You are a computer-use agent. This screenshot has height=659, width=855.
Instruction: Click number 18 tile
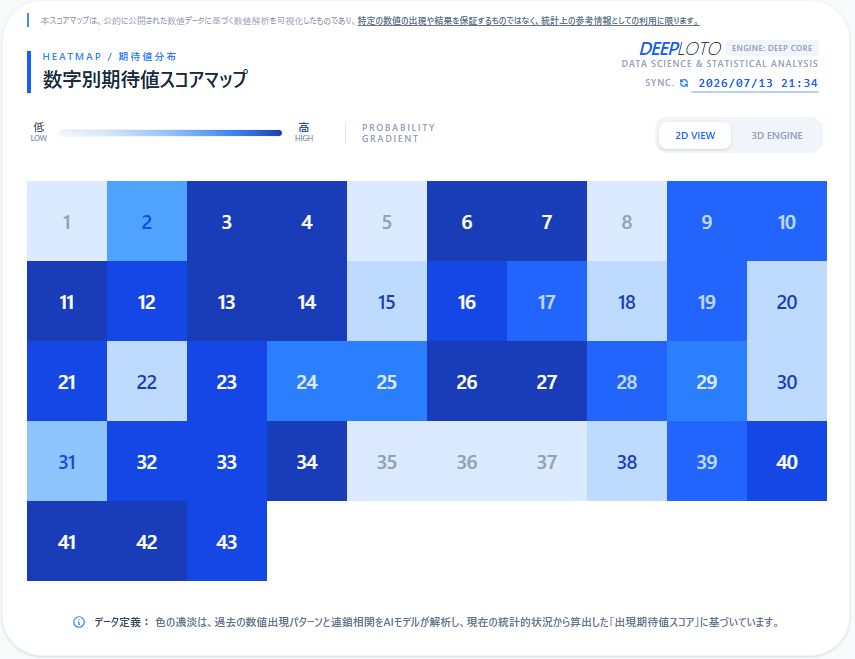tap(627, 301)
